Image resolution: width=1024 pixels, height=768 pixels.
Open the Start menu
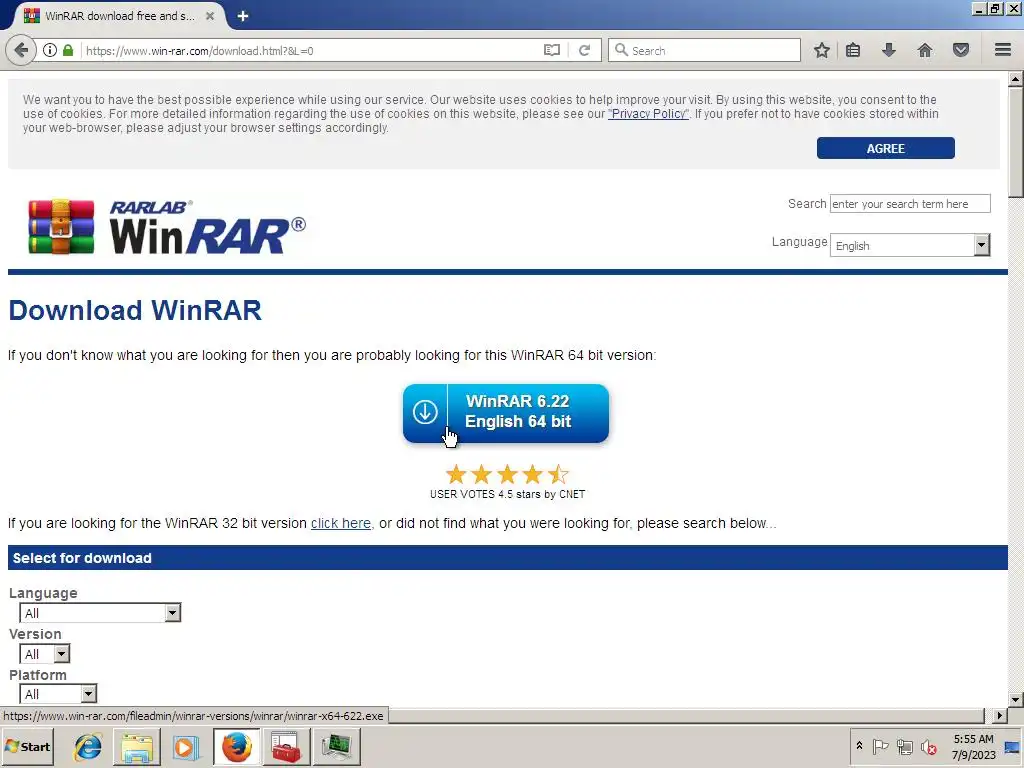[x=27, y=746]
